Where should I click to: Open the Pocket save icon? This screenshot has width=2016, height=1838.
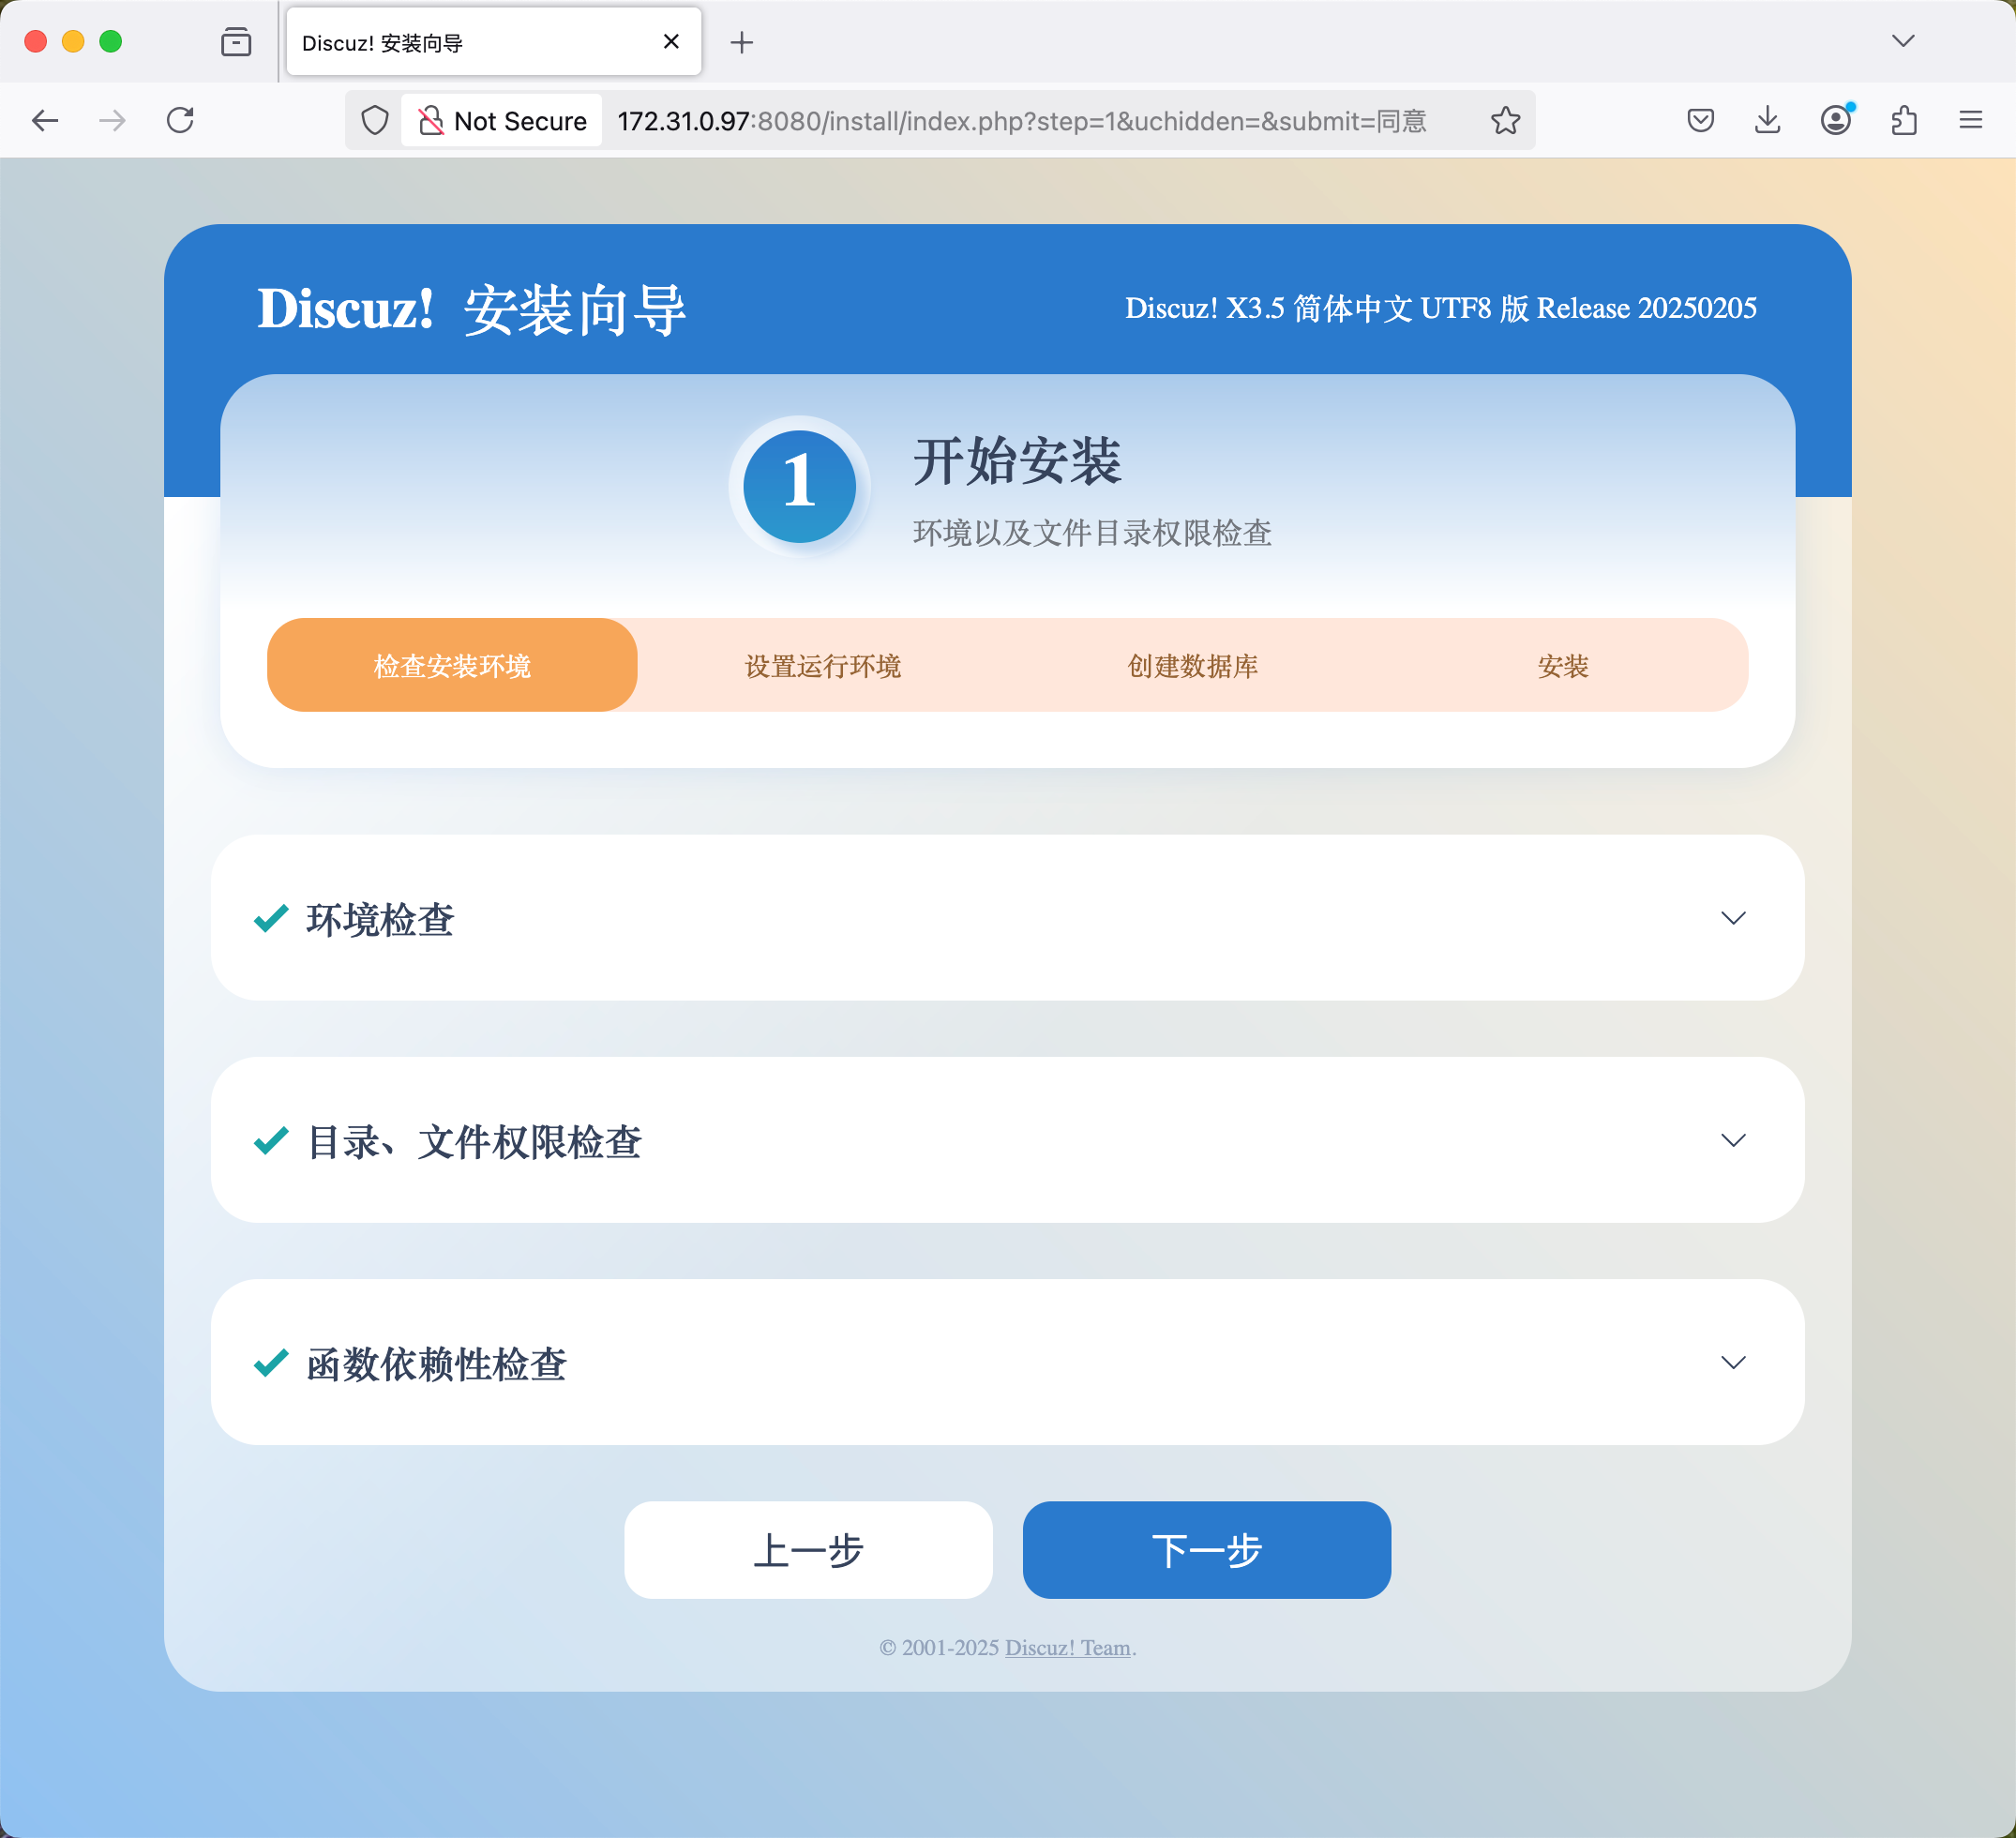[x=1700, y=121]
